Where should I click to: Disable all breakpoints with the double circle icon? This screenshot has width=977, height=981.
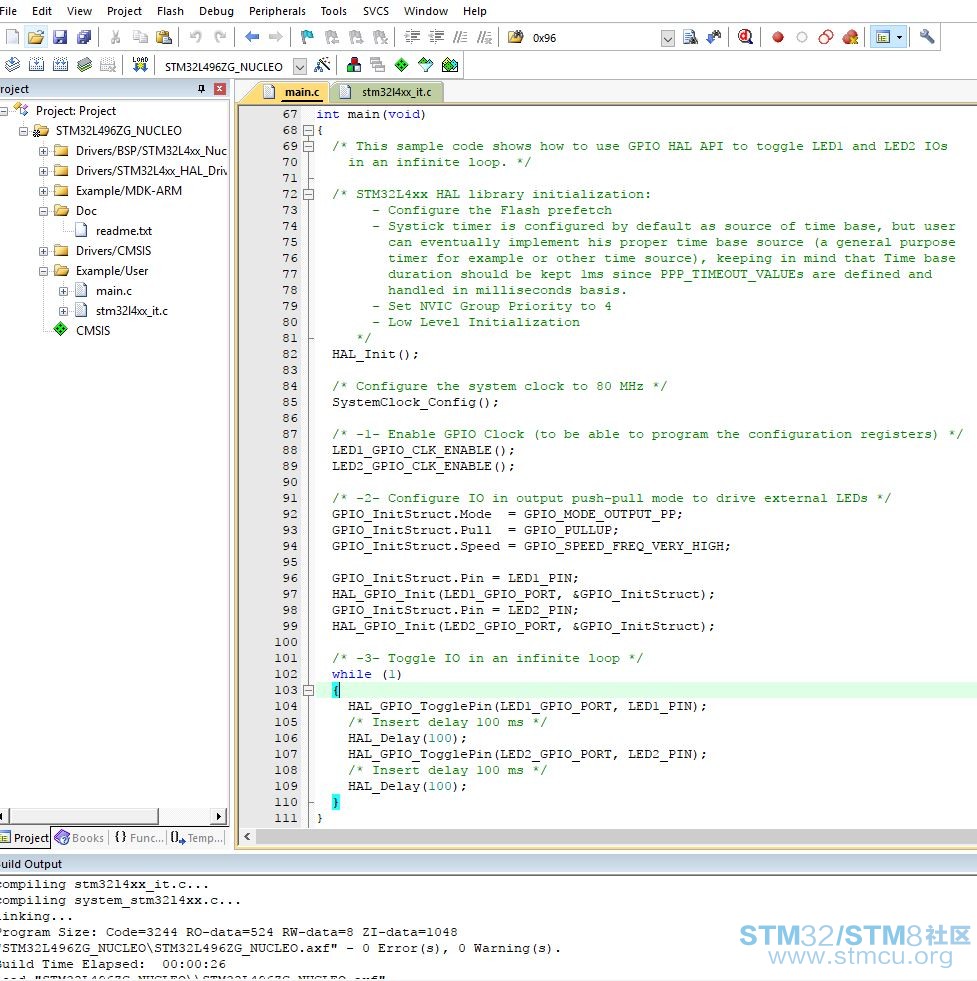pyautogui.click(x=826, y=37)
